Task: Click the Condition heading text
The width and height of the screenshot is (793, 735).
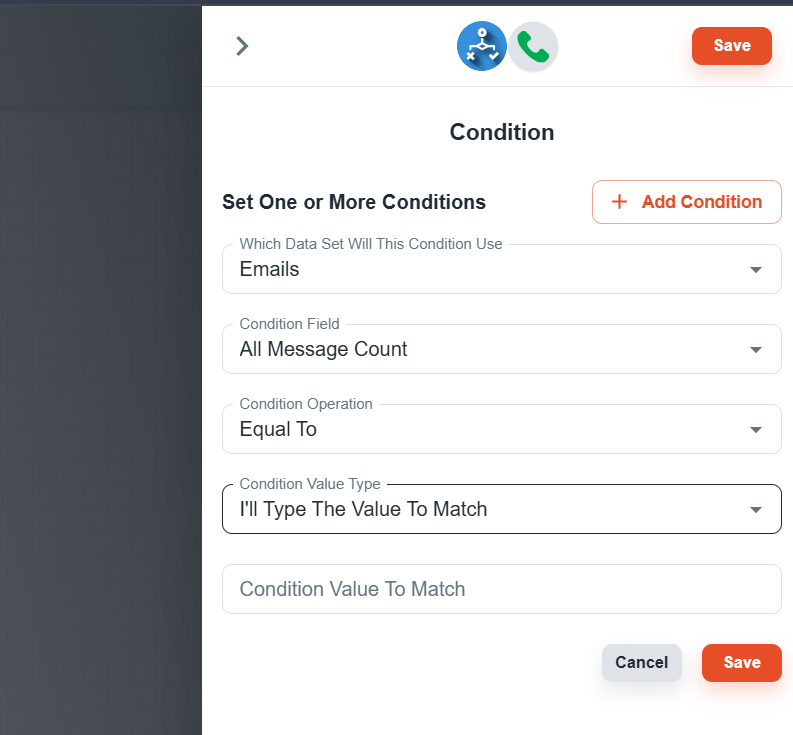Action: 502,132
